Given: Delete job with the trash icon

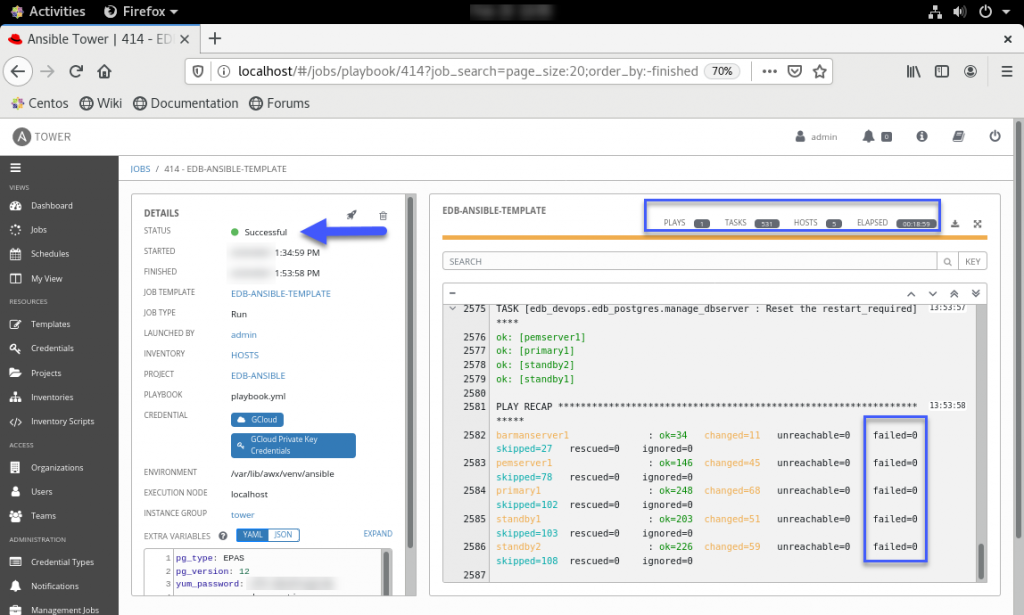Looking at the screenshot, I should click(x=383, y=215).
